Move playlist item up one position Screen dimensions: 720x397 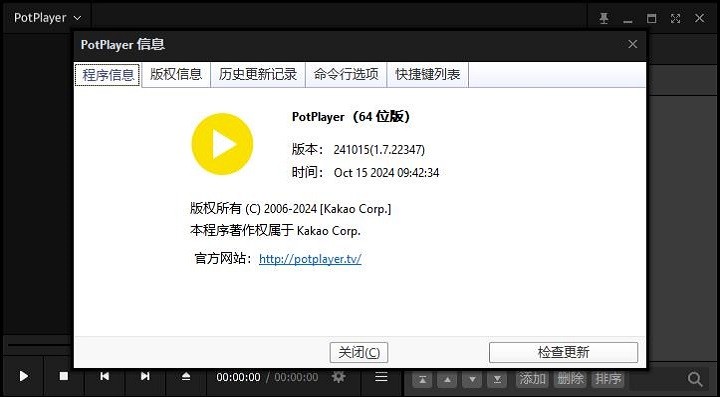point(447,380)
